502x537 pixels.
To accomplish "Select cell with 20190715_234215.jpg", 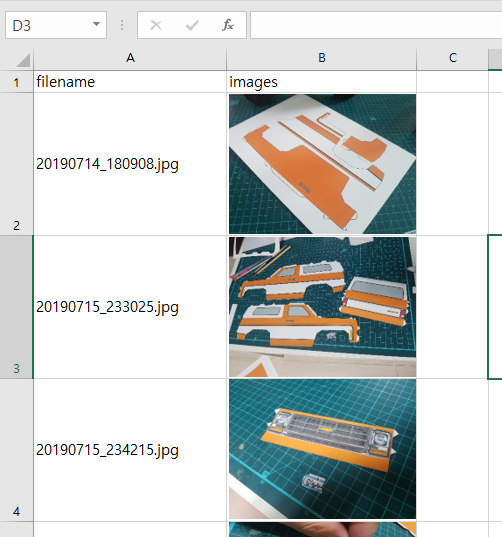I will (x=130, y=450).
